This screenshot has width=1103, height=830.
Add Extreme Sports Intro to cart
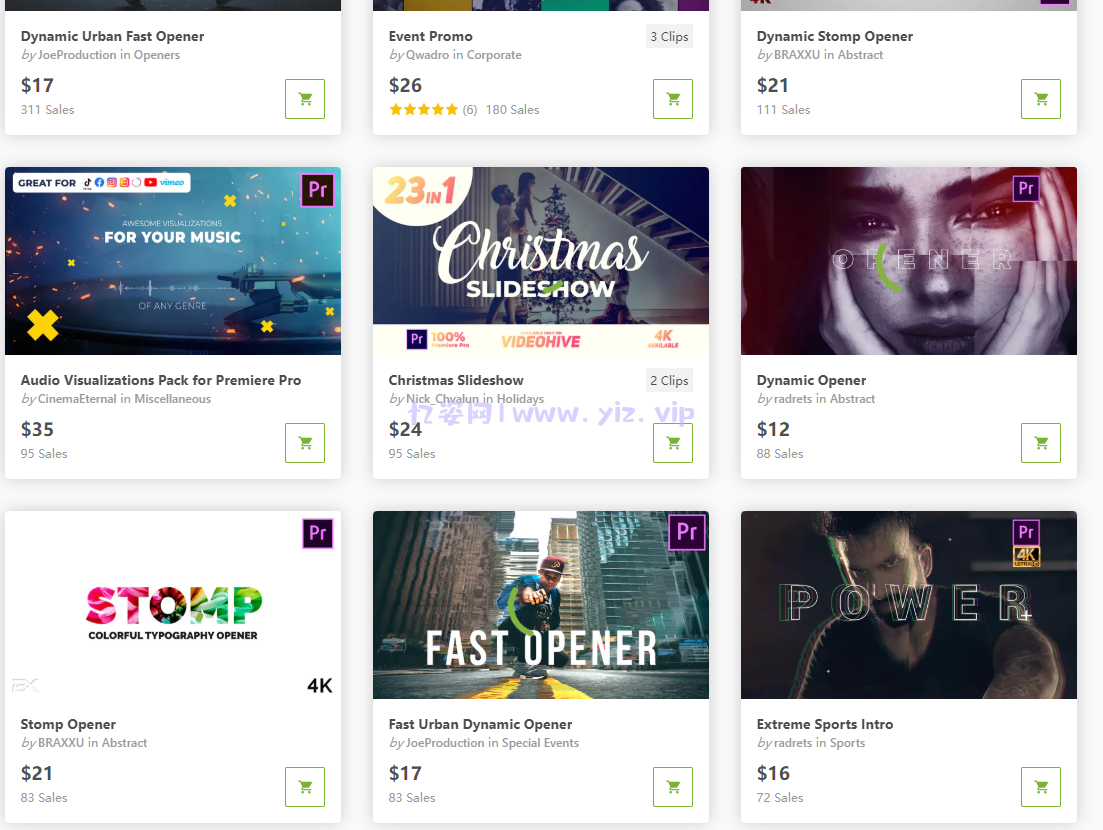click(x=1040, y=787)
